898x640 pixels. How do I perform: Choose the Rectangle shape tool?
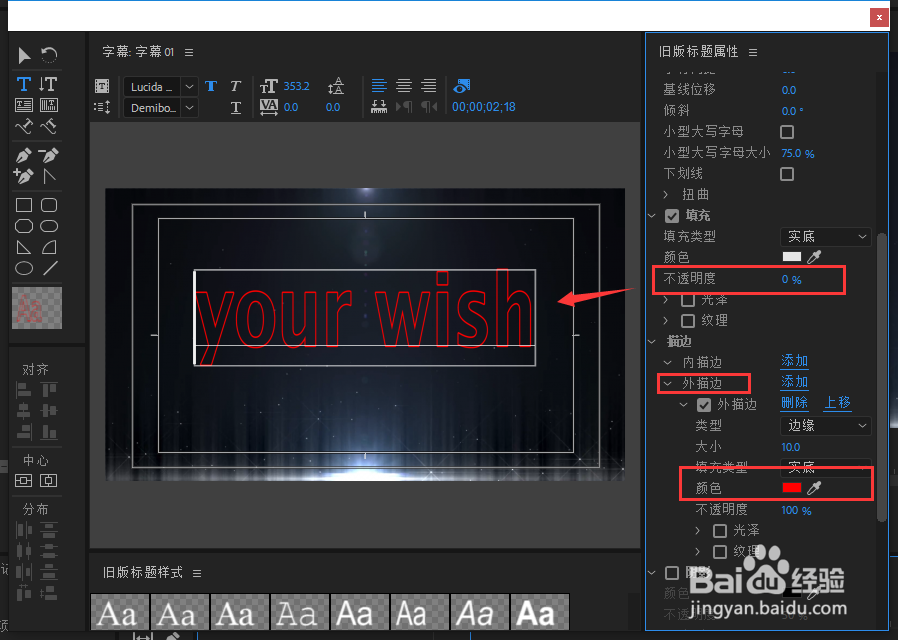coord(23,205)
